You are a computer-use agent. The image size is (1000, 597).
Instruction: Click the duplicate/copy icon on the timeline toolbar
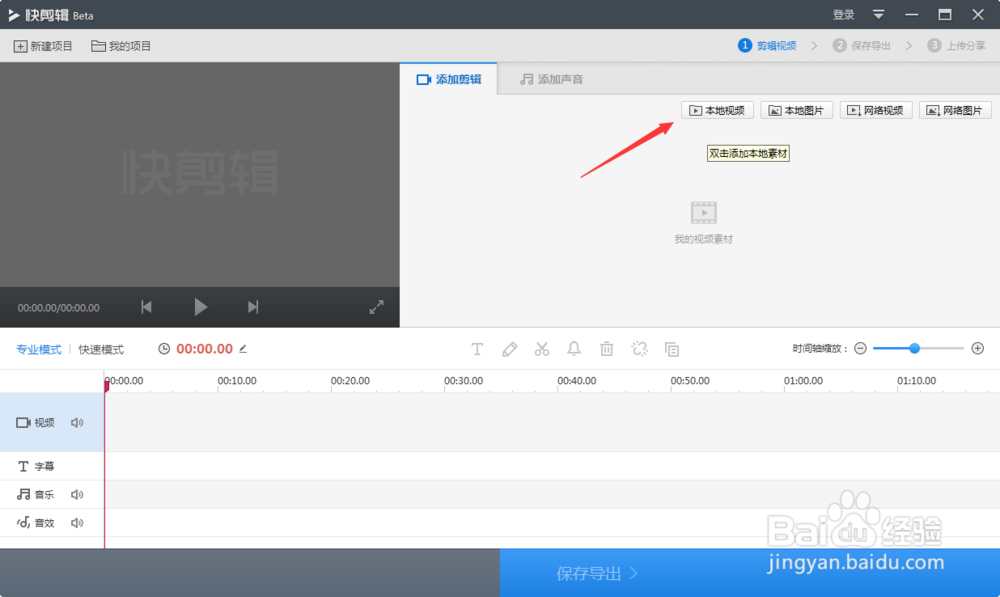672,348
